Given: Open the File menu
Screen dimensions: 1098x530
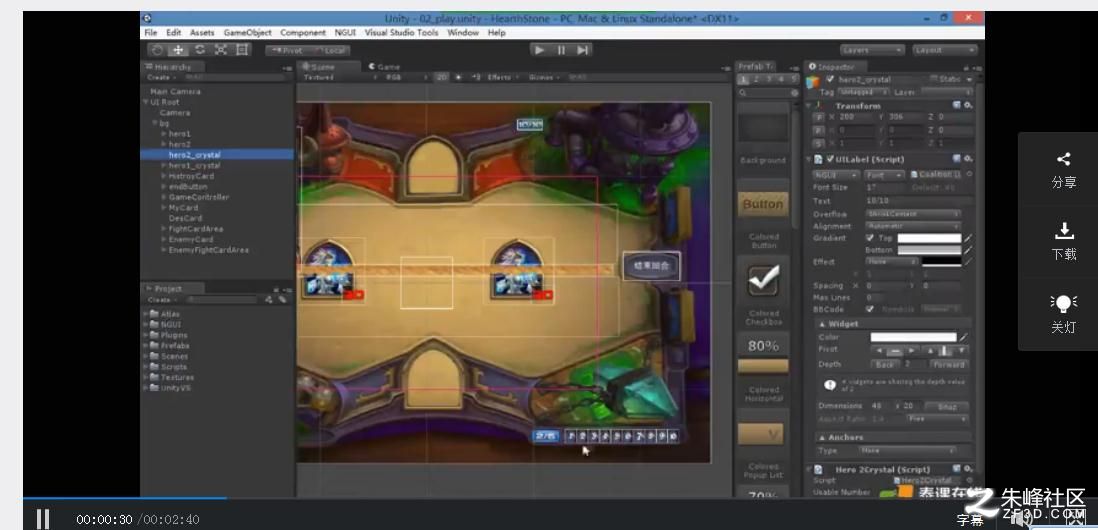Looking at the screenshot, I should tap(151, 32).
